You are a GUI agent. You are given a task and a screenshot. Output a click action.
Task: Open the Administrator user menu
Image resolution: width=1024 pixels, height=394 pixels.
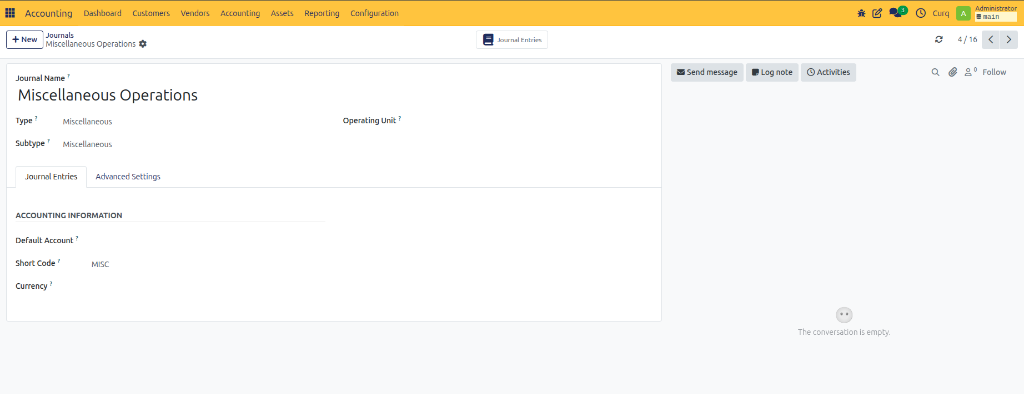tap(996, 13)
